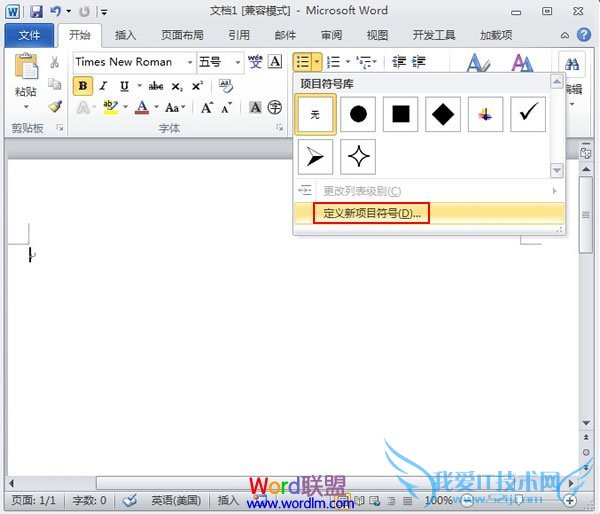Open the File tab
The height and width of the screenshot is (514, 600).
(30, 35)
